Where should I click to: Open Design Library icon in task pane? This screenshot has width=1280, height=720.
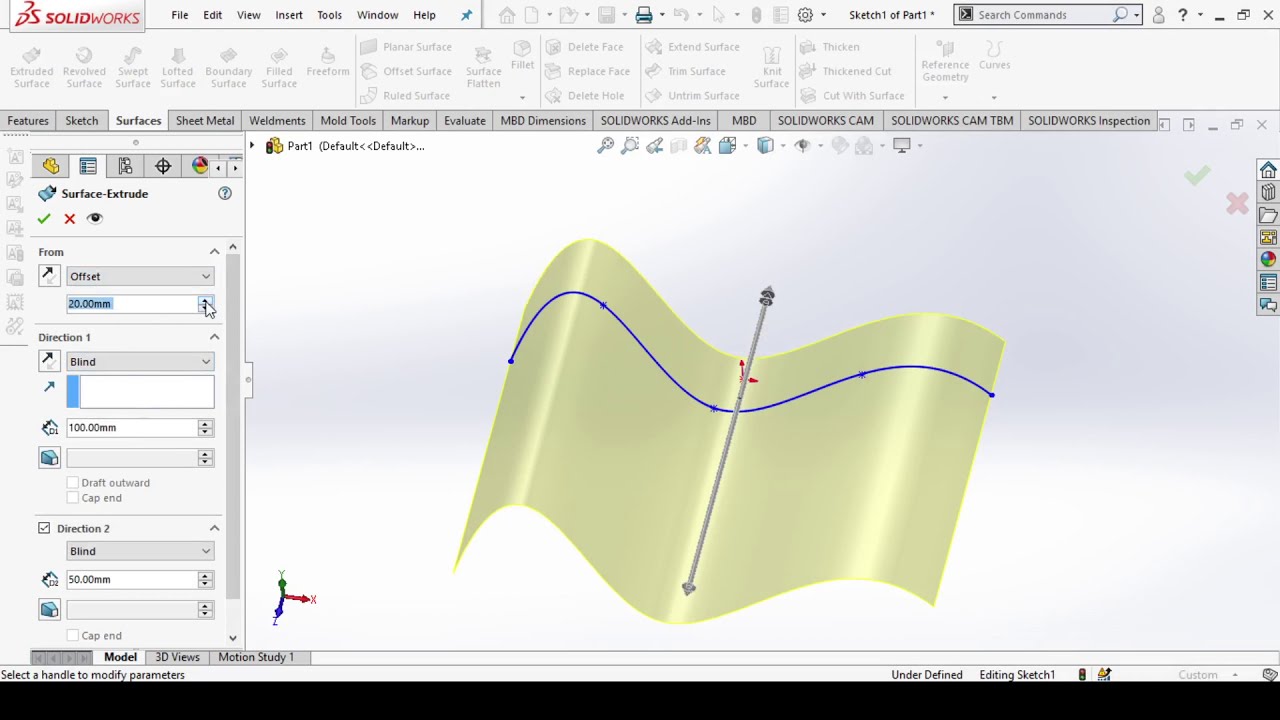1268,192
